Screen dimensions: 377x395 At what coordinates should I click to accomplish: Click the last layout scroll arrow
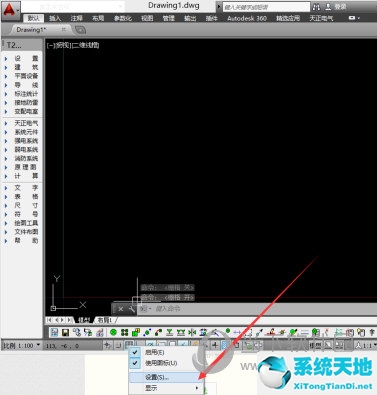[x=69, y=320]
